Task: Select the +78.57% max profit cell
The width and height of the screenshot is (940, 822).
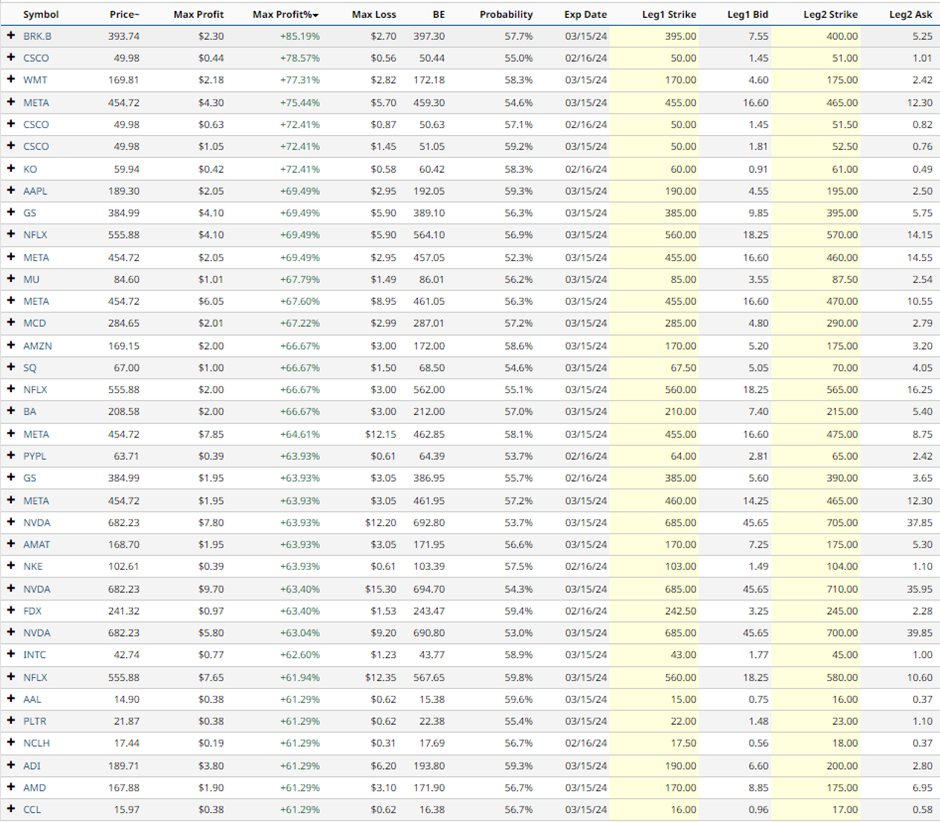Action: point(300,58)
